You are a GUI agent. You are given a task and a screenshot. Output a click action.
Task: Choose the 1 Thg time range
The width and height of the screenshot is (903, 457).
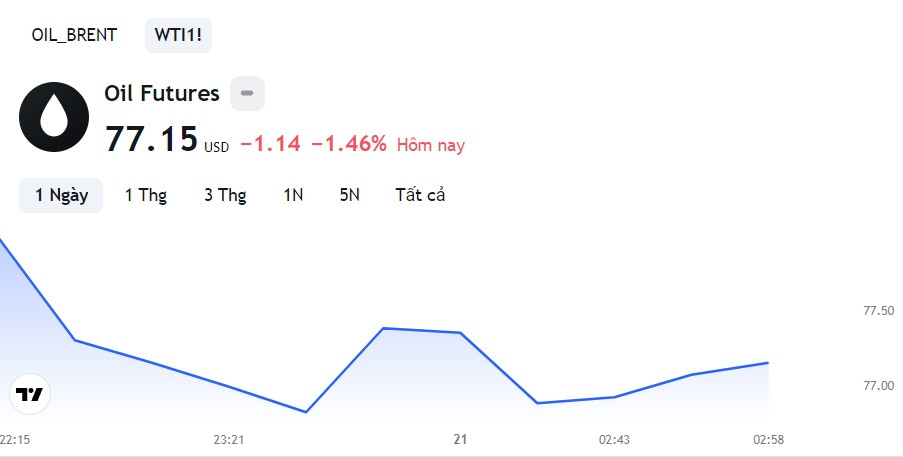[145, 195]
